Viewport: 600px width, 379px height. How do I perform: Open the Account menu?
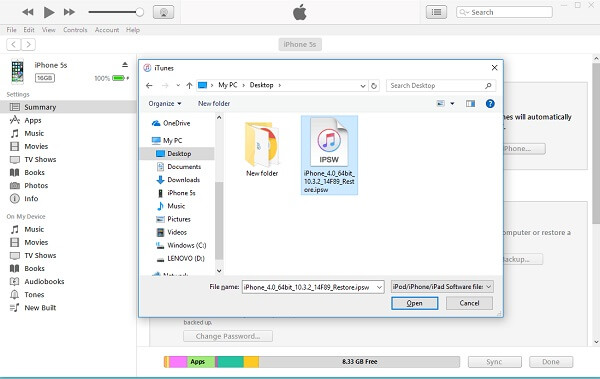point(107,30)
